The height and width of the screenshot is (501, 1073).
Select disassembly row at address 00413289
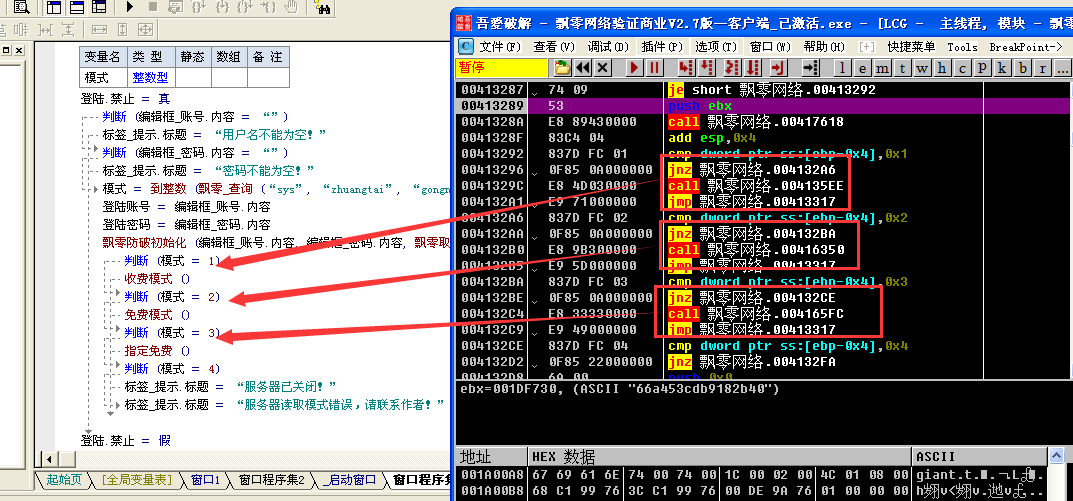(763, 106)
